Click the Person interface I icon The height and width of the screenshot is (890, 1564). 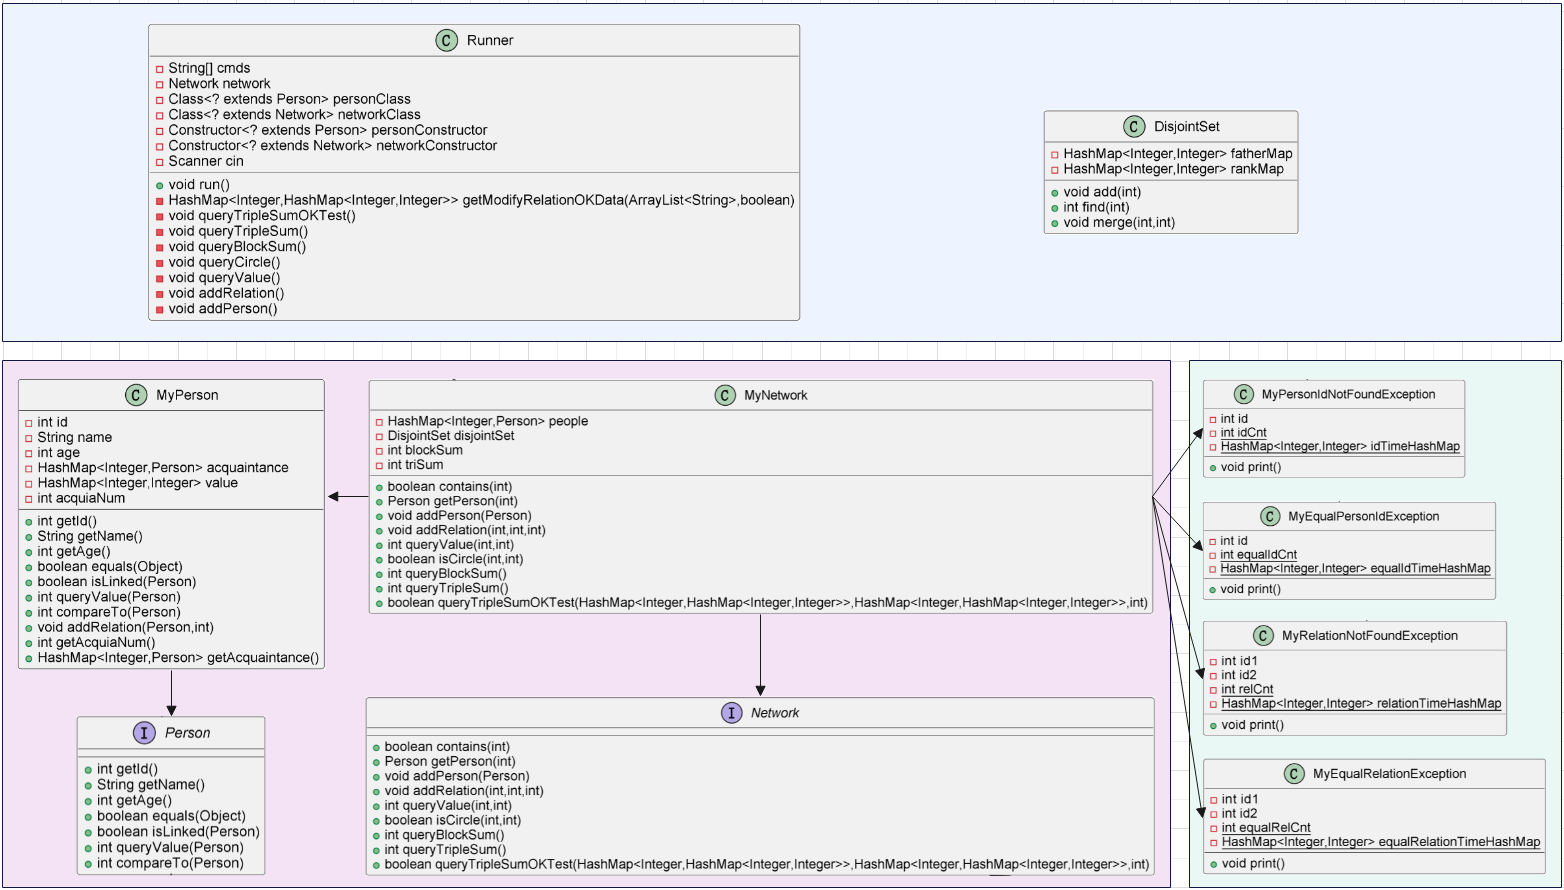144,733
